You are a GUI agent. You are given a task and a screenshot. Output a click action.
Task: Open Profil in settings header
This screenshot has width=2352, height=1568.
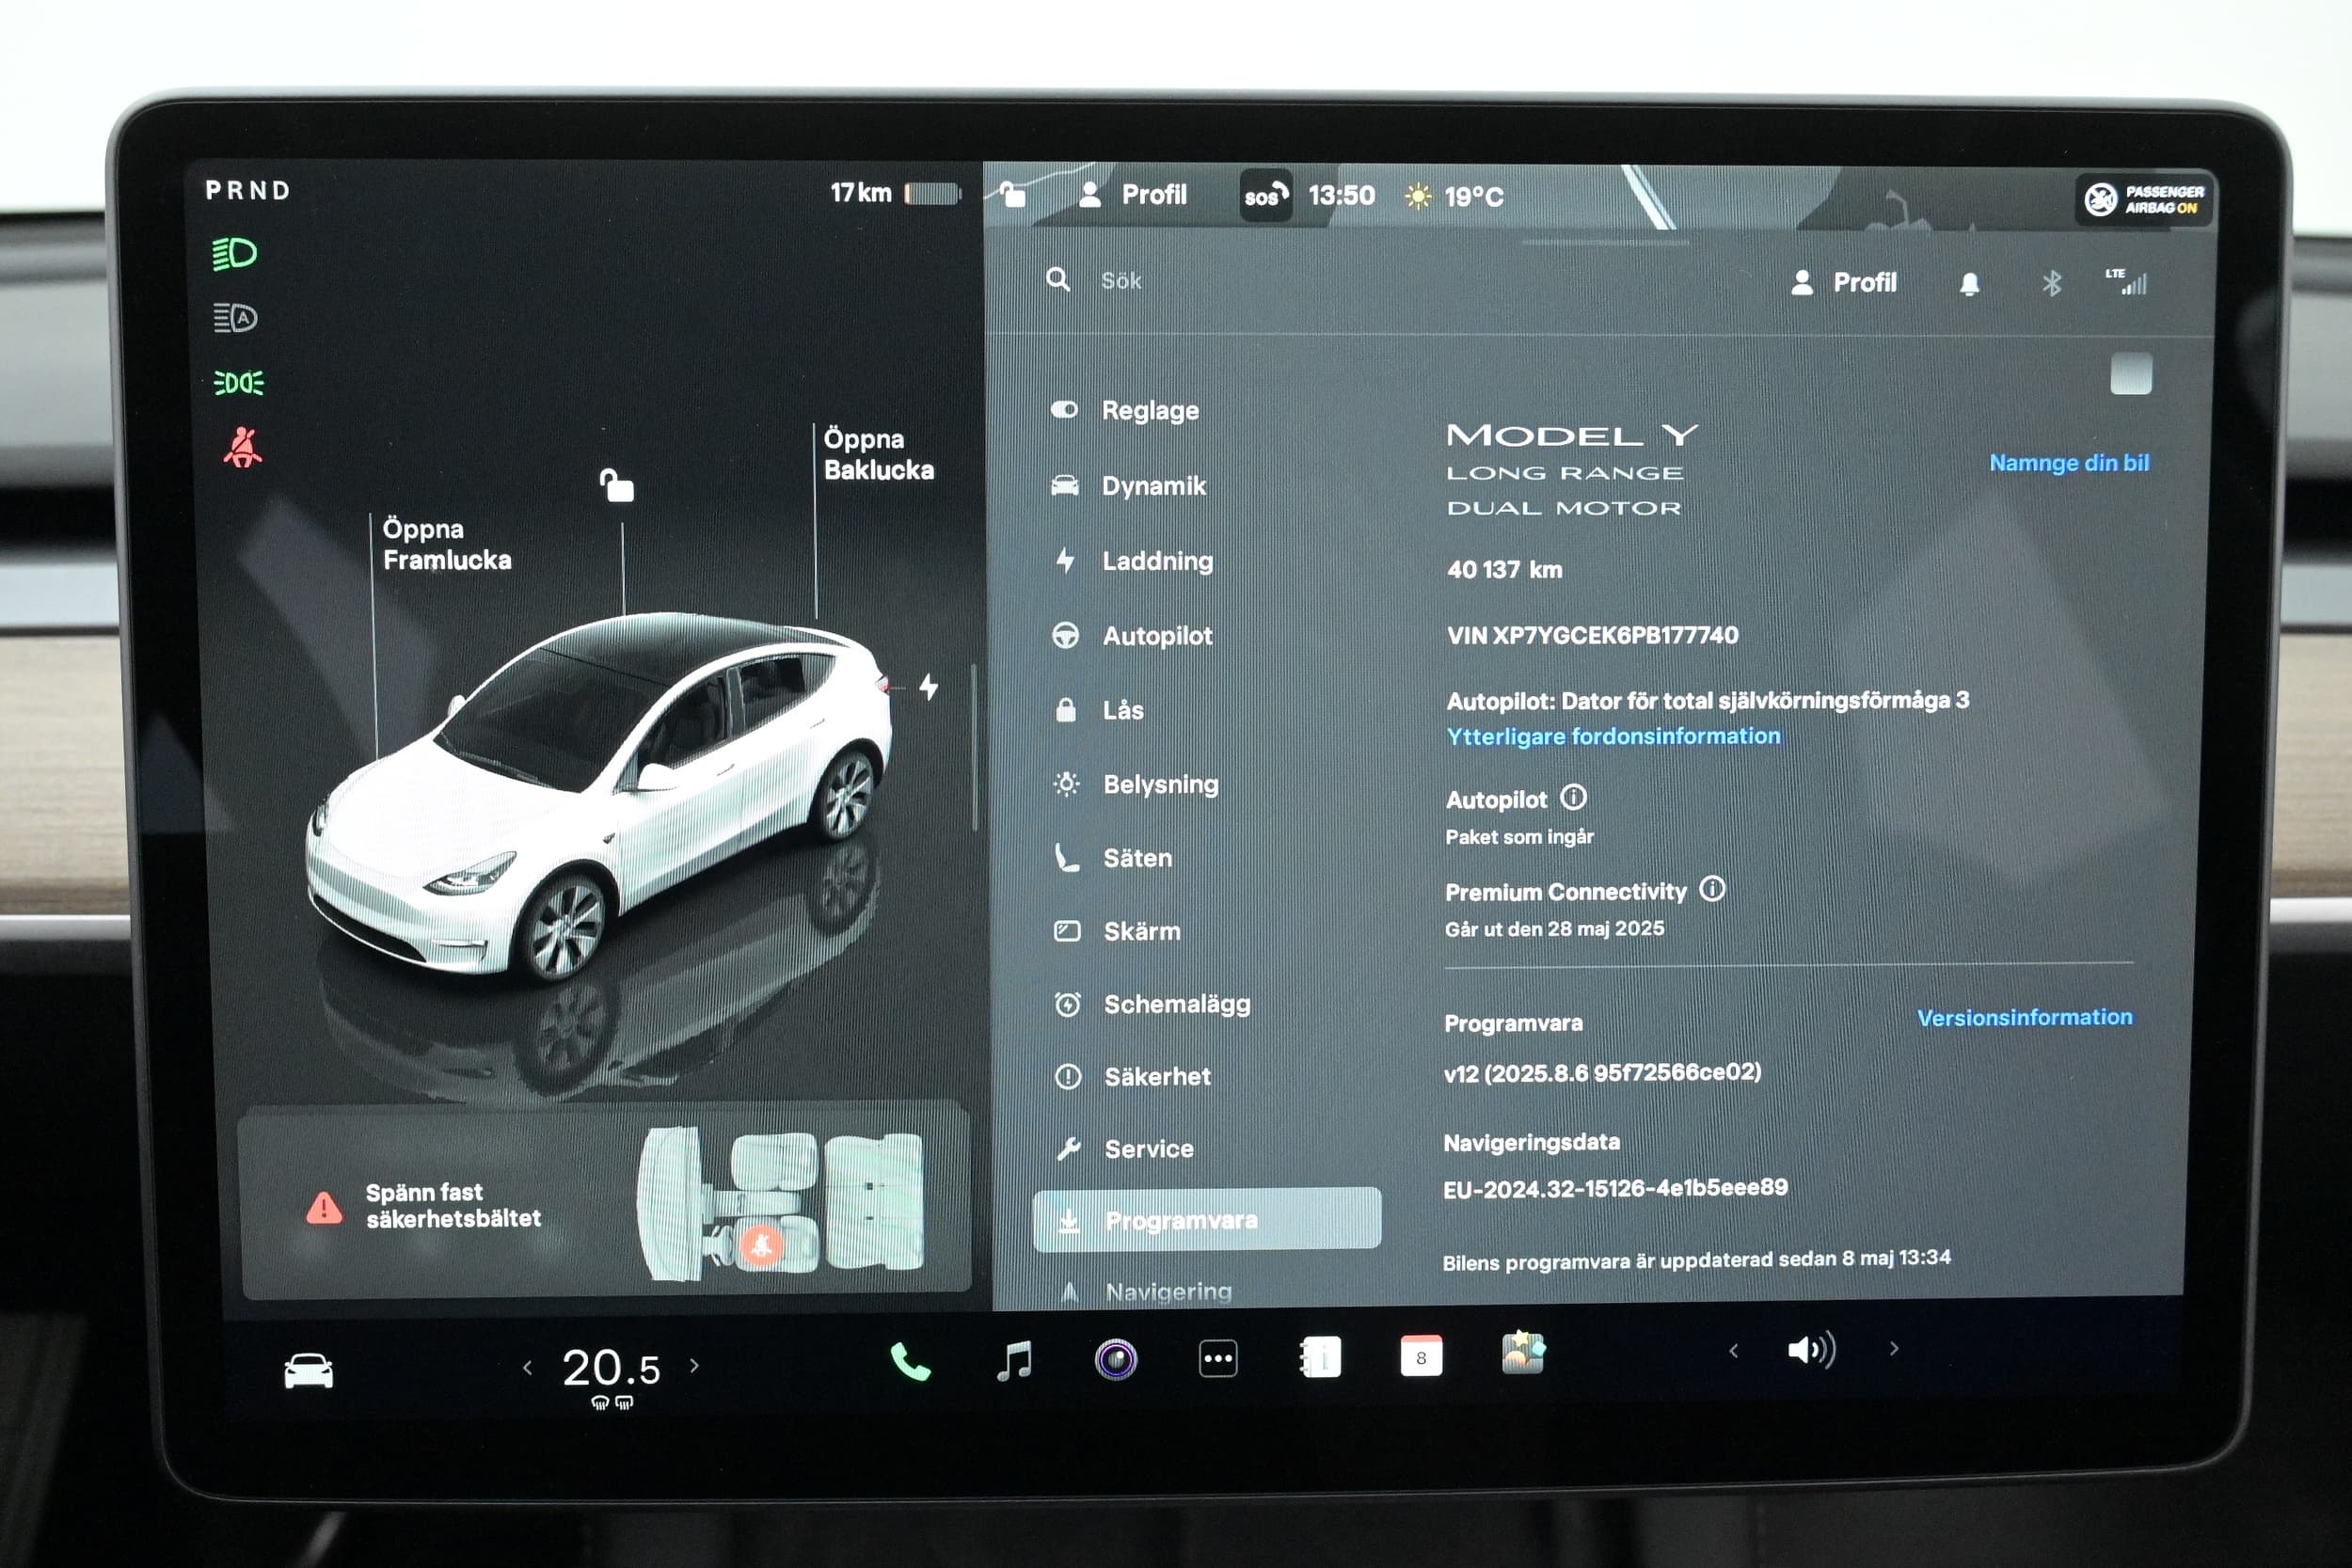click(1844, 283)
